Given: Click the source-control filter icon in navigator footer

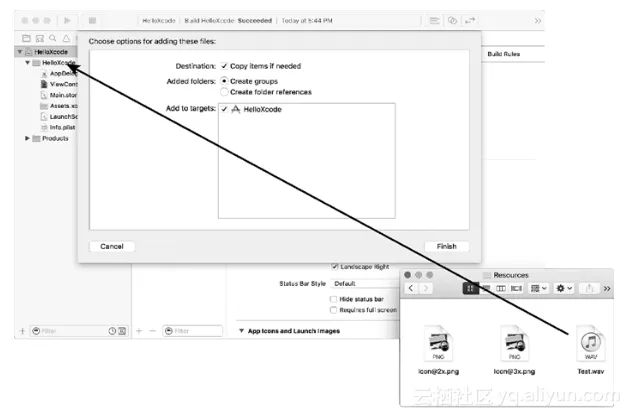Looking at the screenshot, I should 122,331.
